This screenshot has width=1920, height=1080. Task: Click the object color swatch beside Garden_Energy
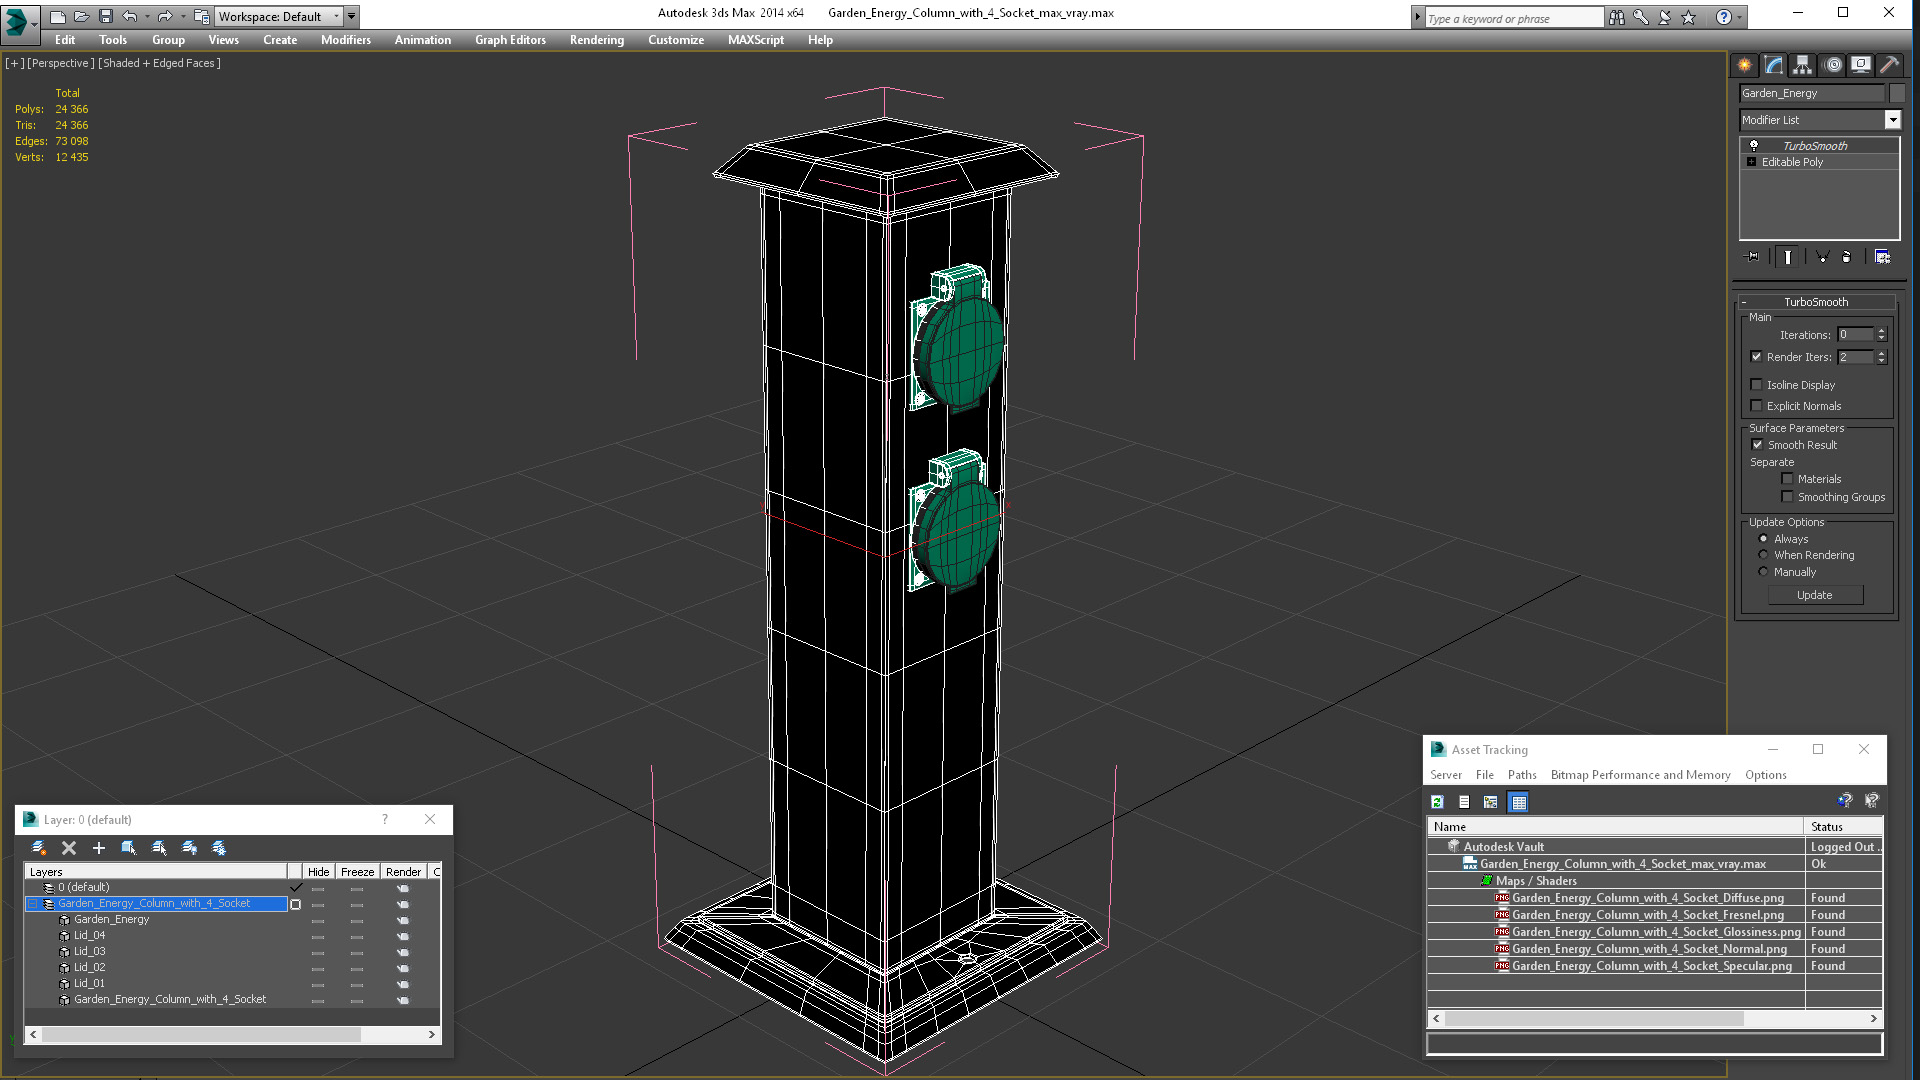tap(1896, 93)
